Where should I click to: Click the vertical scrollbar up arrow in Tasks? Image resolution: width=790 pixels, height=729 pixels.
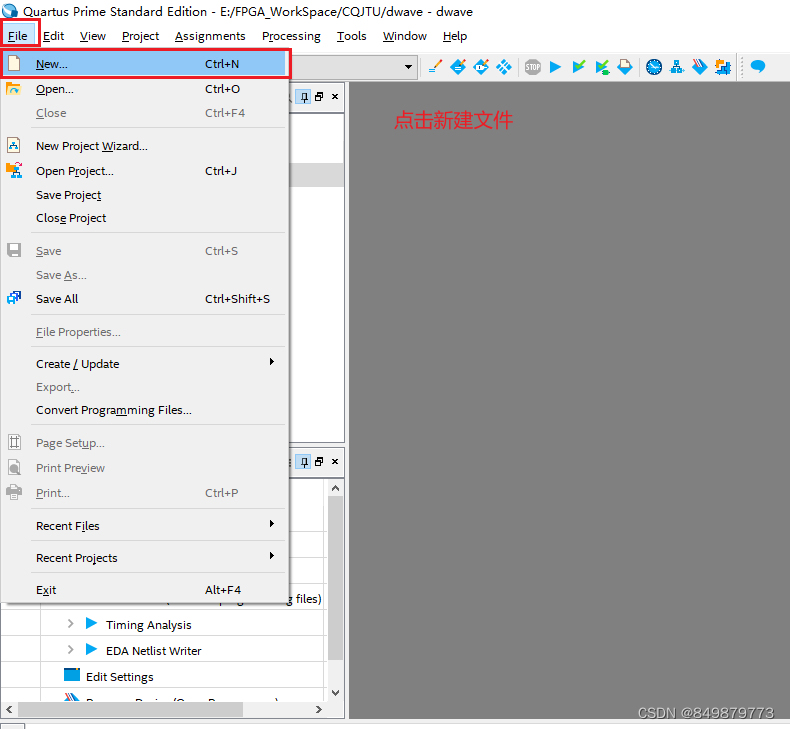coord(336,488)
